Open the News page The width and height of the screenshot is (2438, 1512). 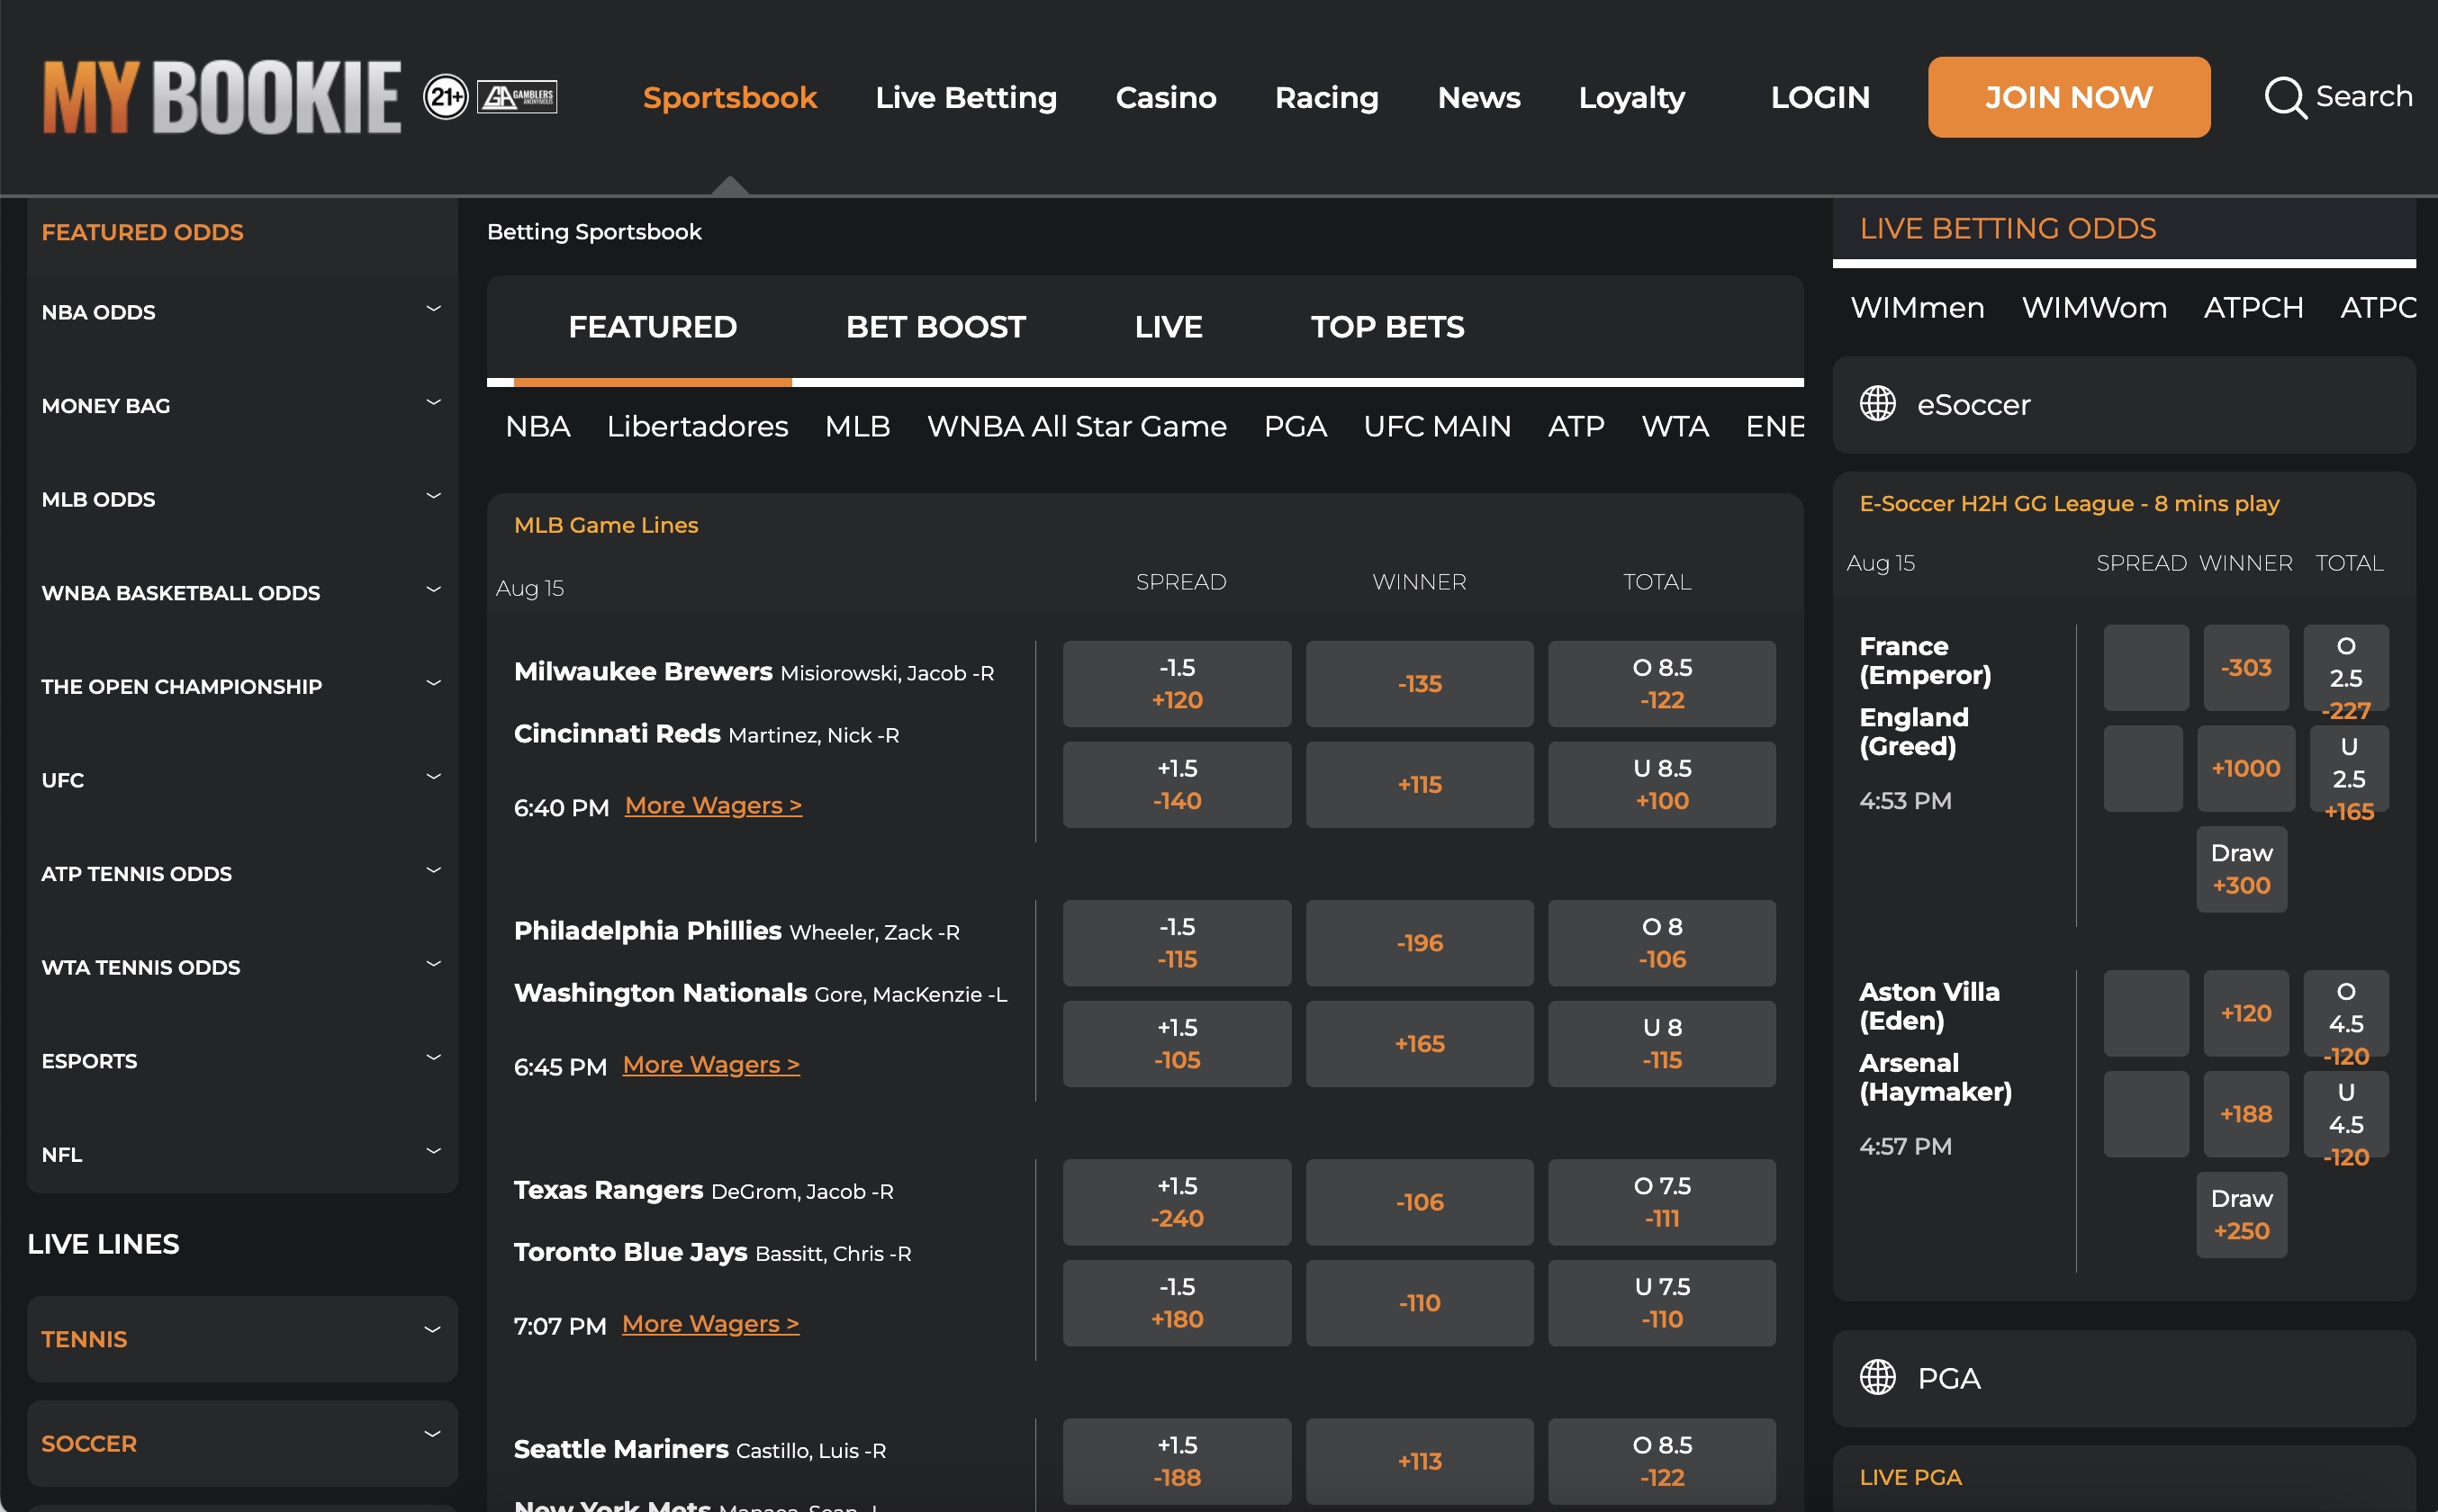(1479, 97)
